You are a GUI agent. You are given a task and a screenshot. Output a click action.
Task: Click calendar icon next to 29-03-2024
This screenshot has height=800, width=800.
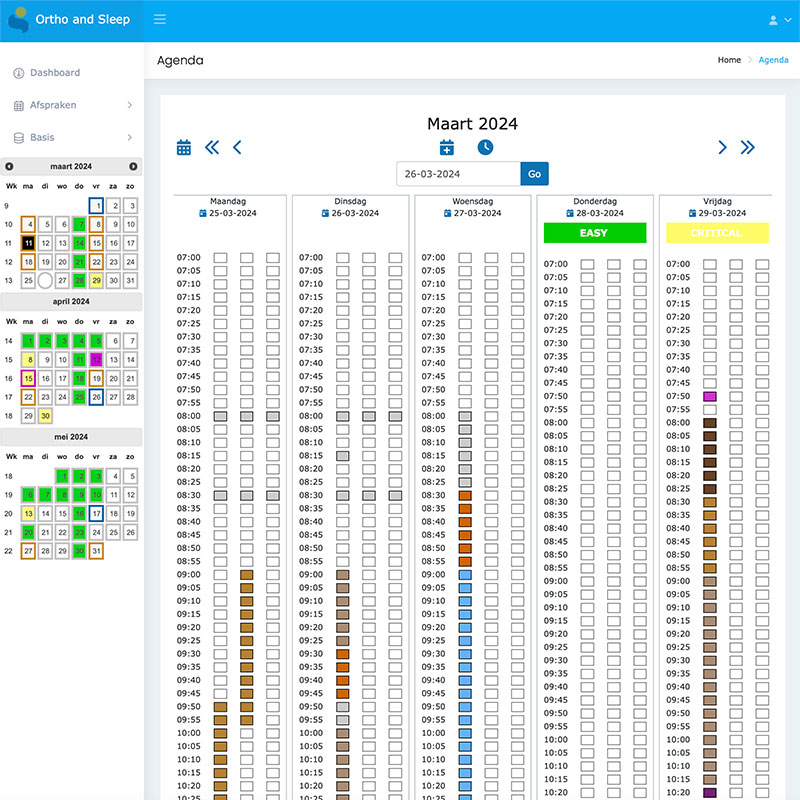click(x=692, y=213)
